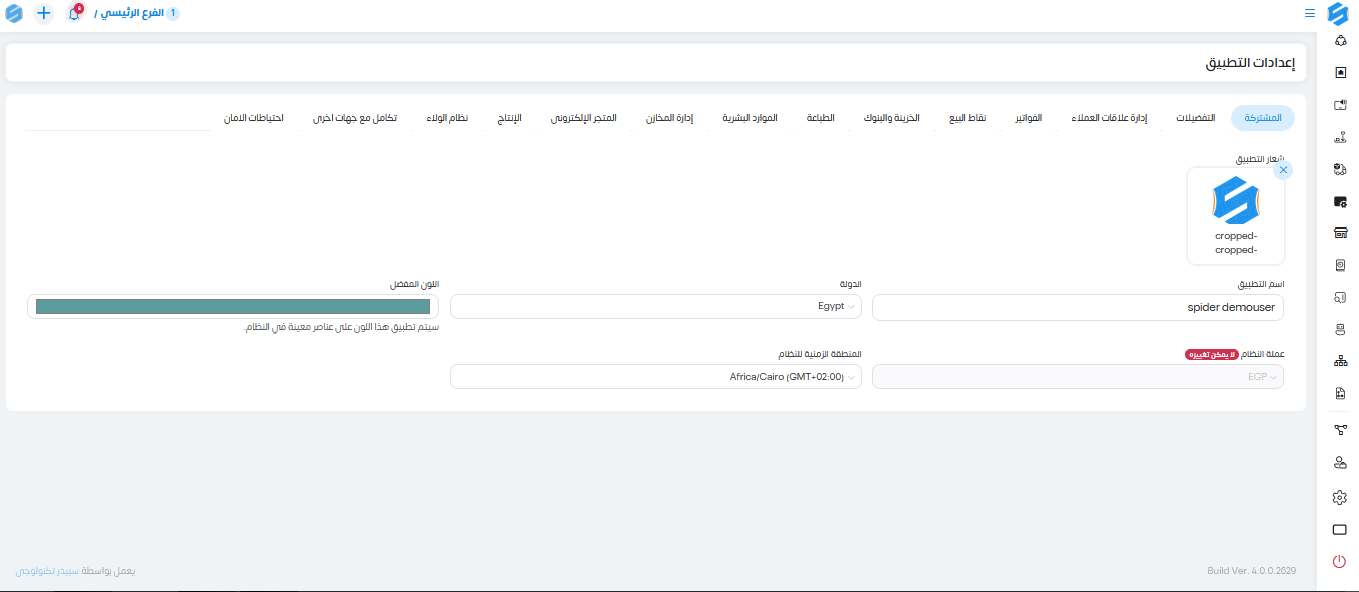Open the connected nodes icon in the sidebar
The image size is (1359, 592).
point(1340,430)
